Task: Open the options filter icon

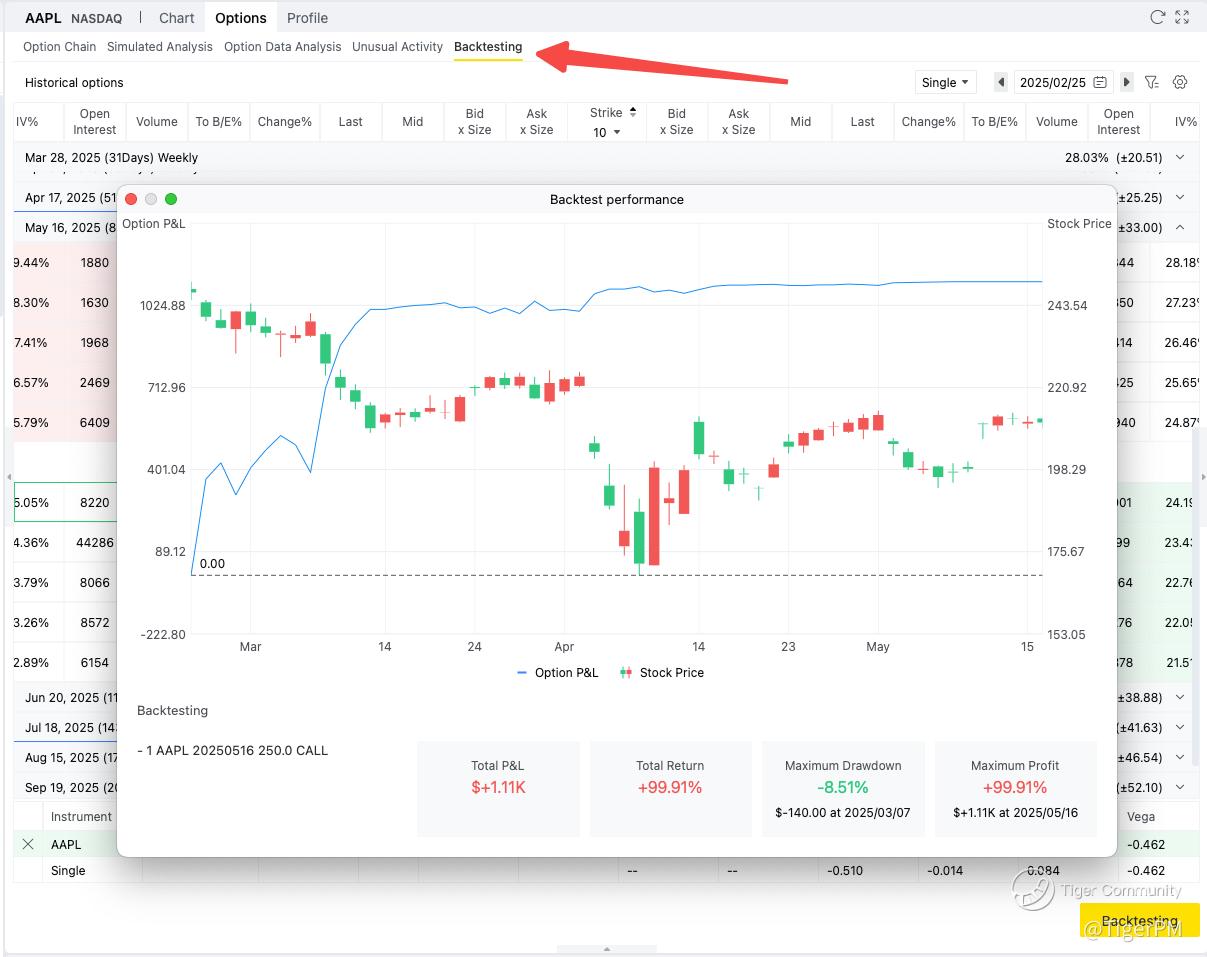Action: 1152,82
